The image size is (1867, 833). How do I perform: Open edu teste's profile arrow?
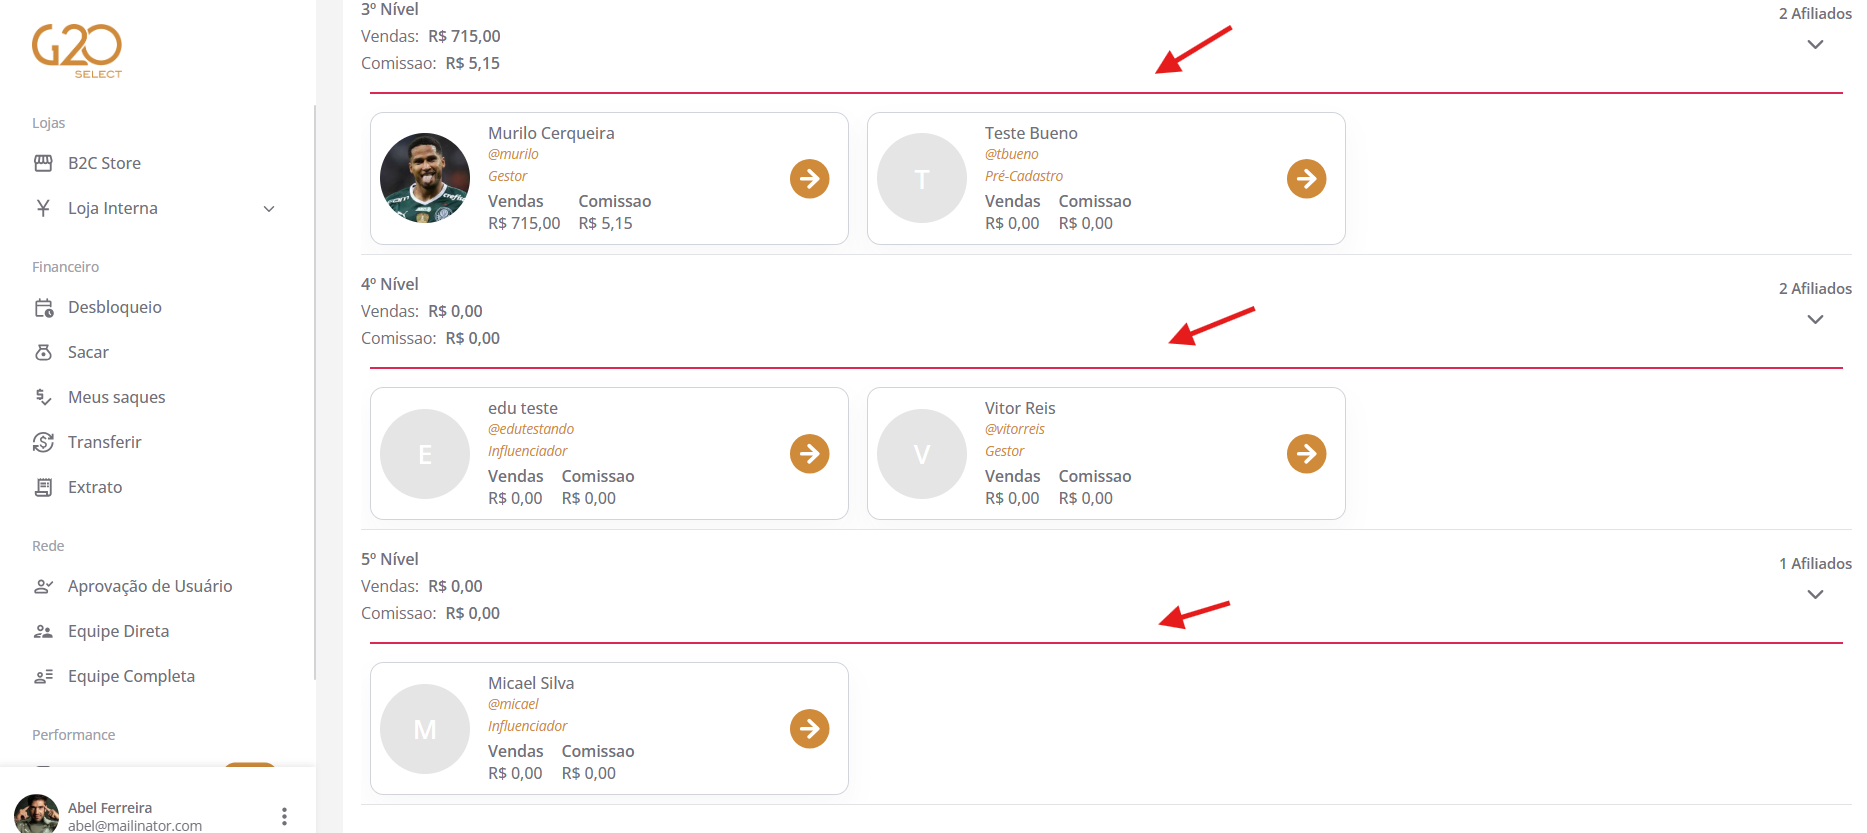pyautogui.click(x=809, y=454)
